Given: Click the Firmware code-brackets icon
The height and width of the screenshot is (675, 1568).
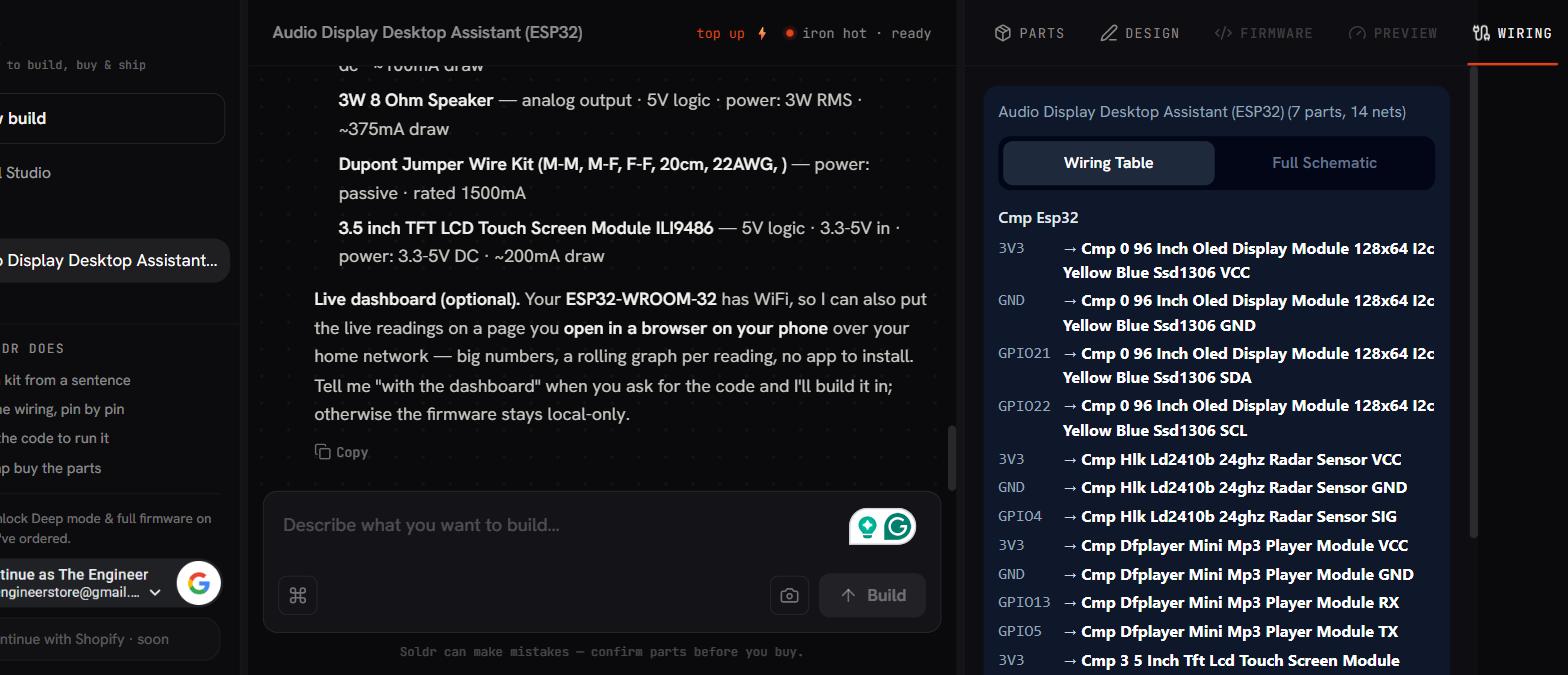Looking at the screenshot, I should [x=1223, y=33].
